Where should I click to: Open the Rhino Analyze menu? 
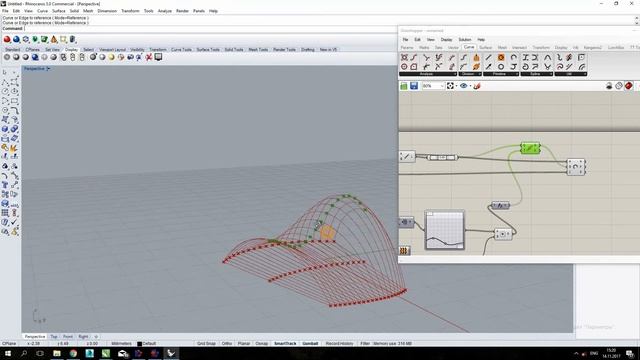click(164, 11)
